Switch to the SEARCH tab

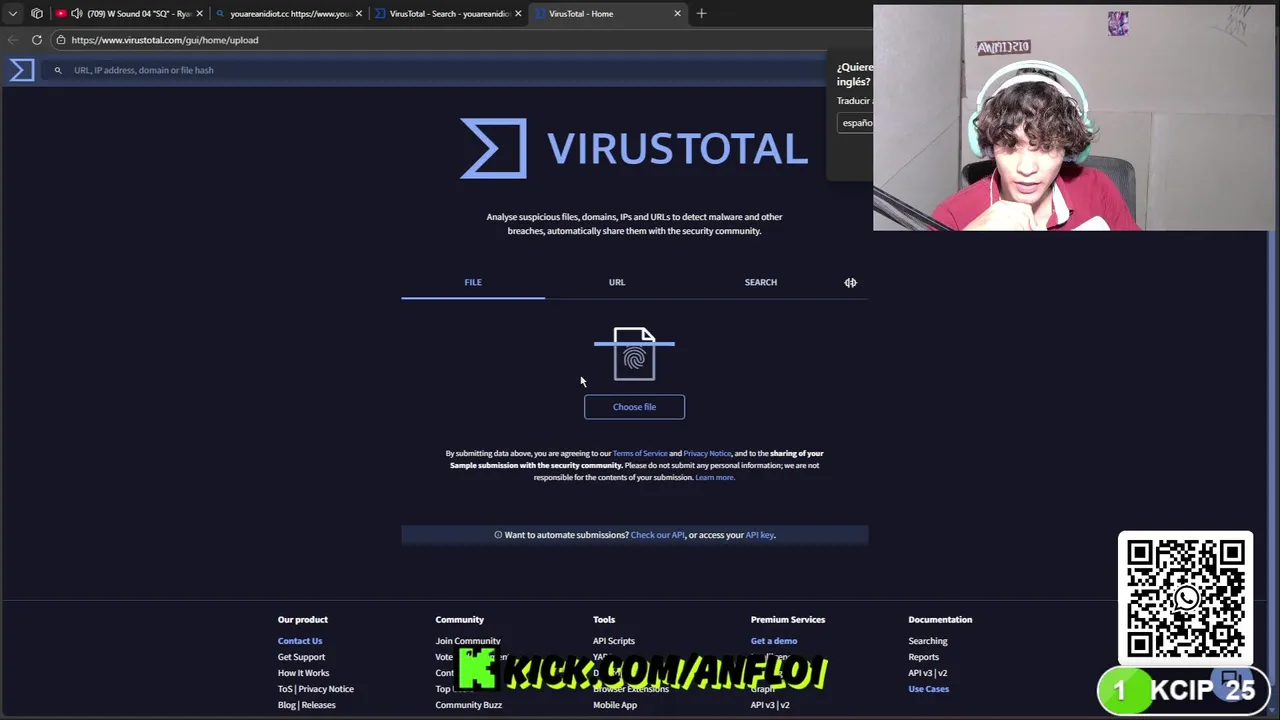[x=760, y=282]
